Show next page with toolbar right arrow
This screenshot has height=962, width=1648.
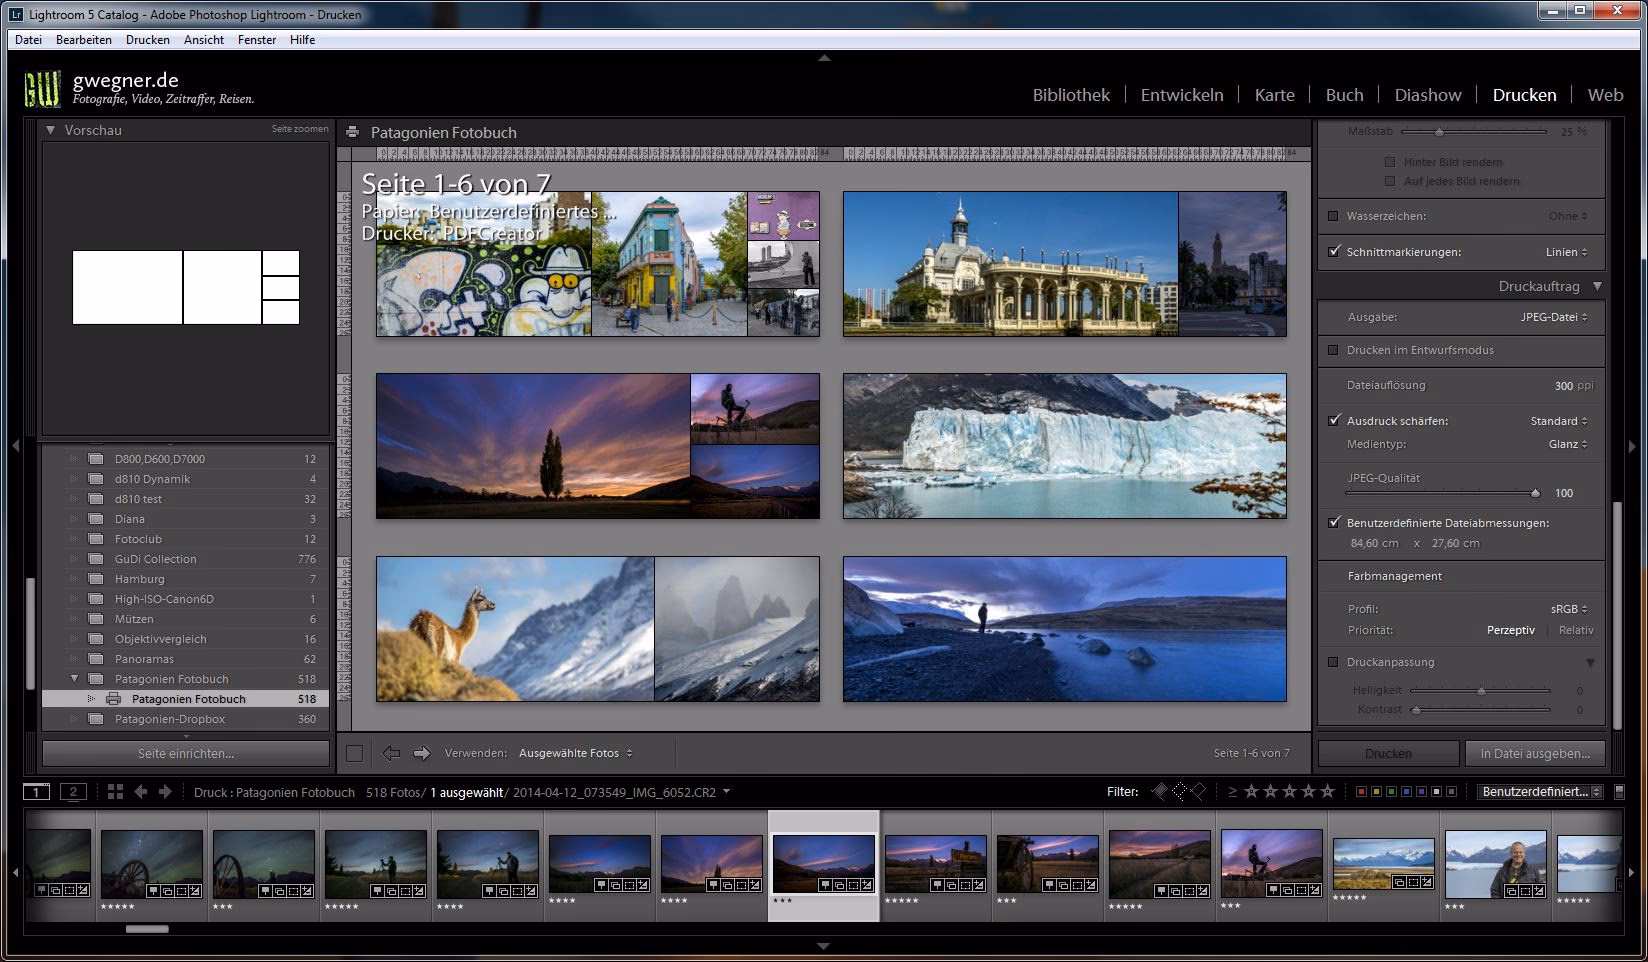click(x=422, y=753)
